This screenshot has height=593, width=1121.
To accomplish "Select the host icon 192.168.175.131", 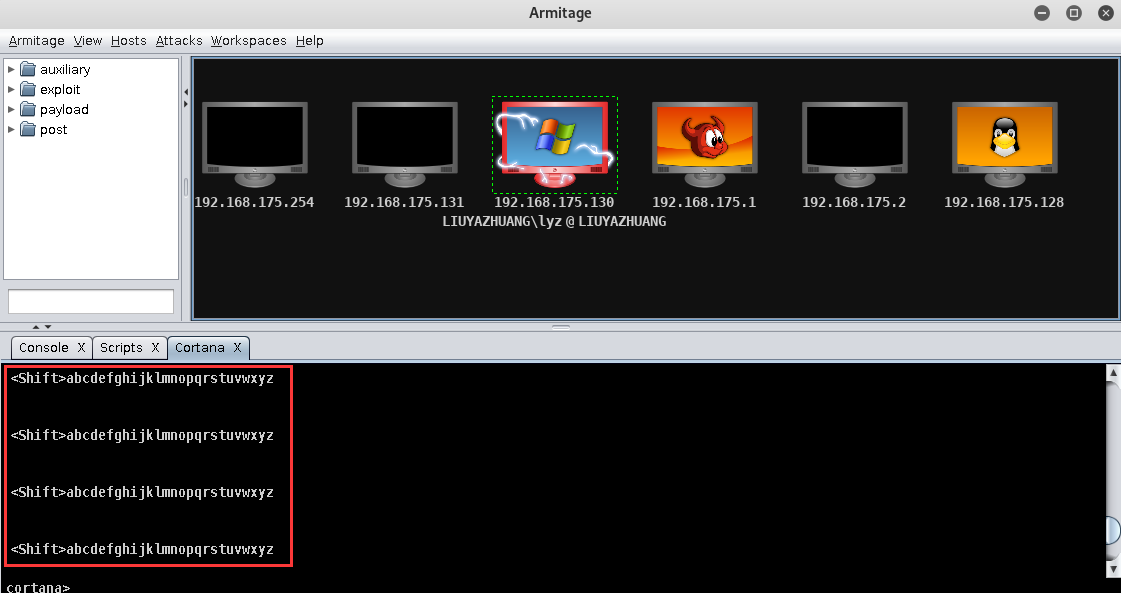I will pos(405,144).
